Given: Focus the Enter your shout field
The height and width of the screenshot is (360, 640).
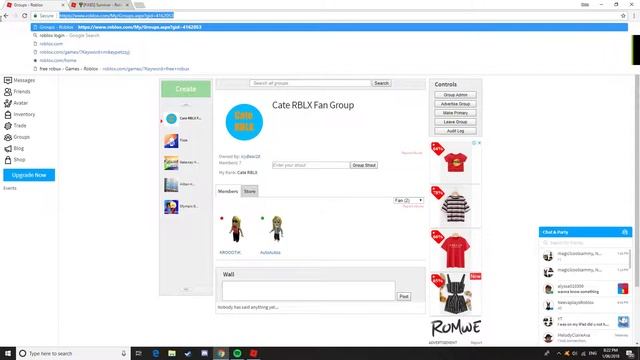Looking at the screenshot, I should 311,165.
